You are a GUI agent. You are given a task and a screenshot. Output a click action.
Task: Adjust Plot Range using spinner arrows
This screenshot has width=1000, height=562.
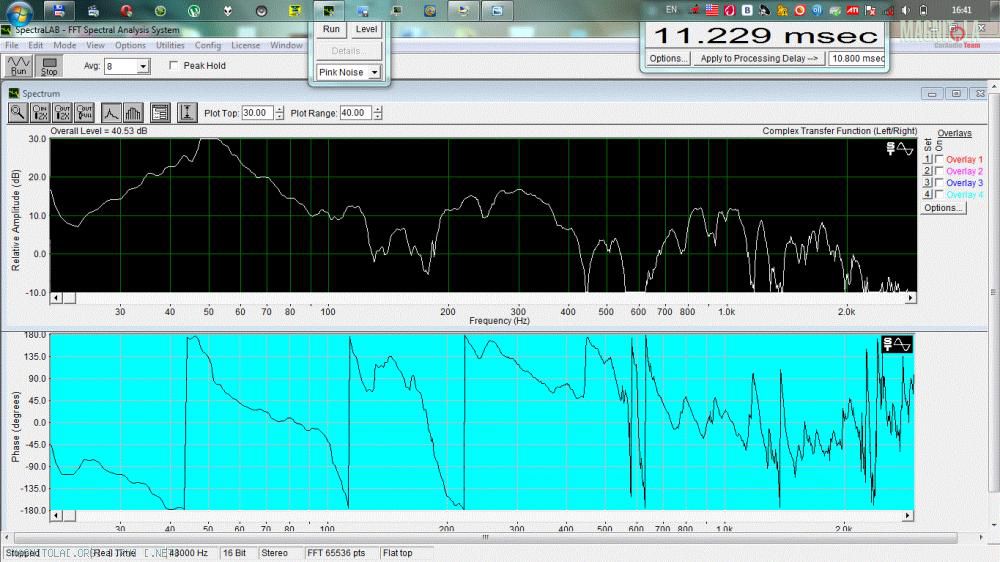point(378,113)
